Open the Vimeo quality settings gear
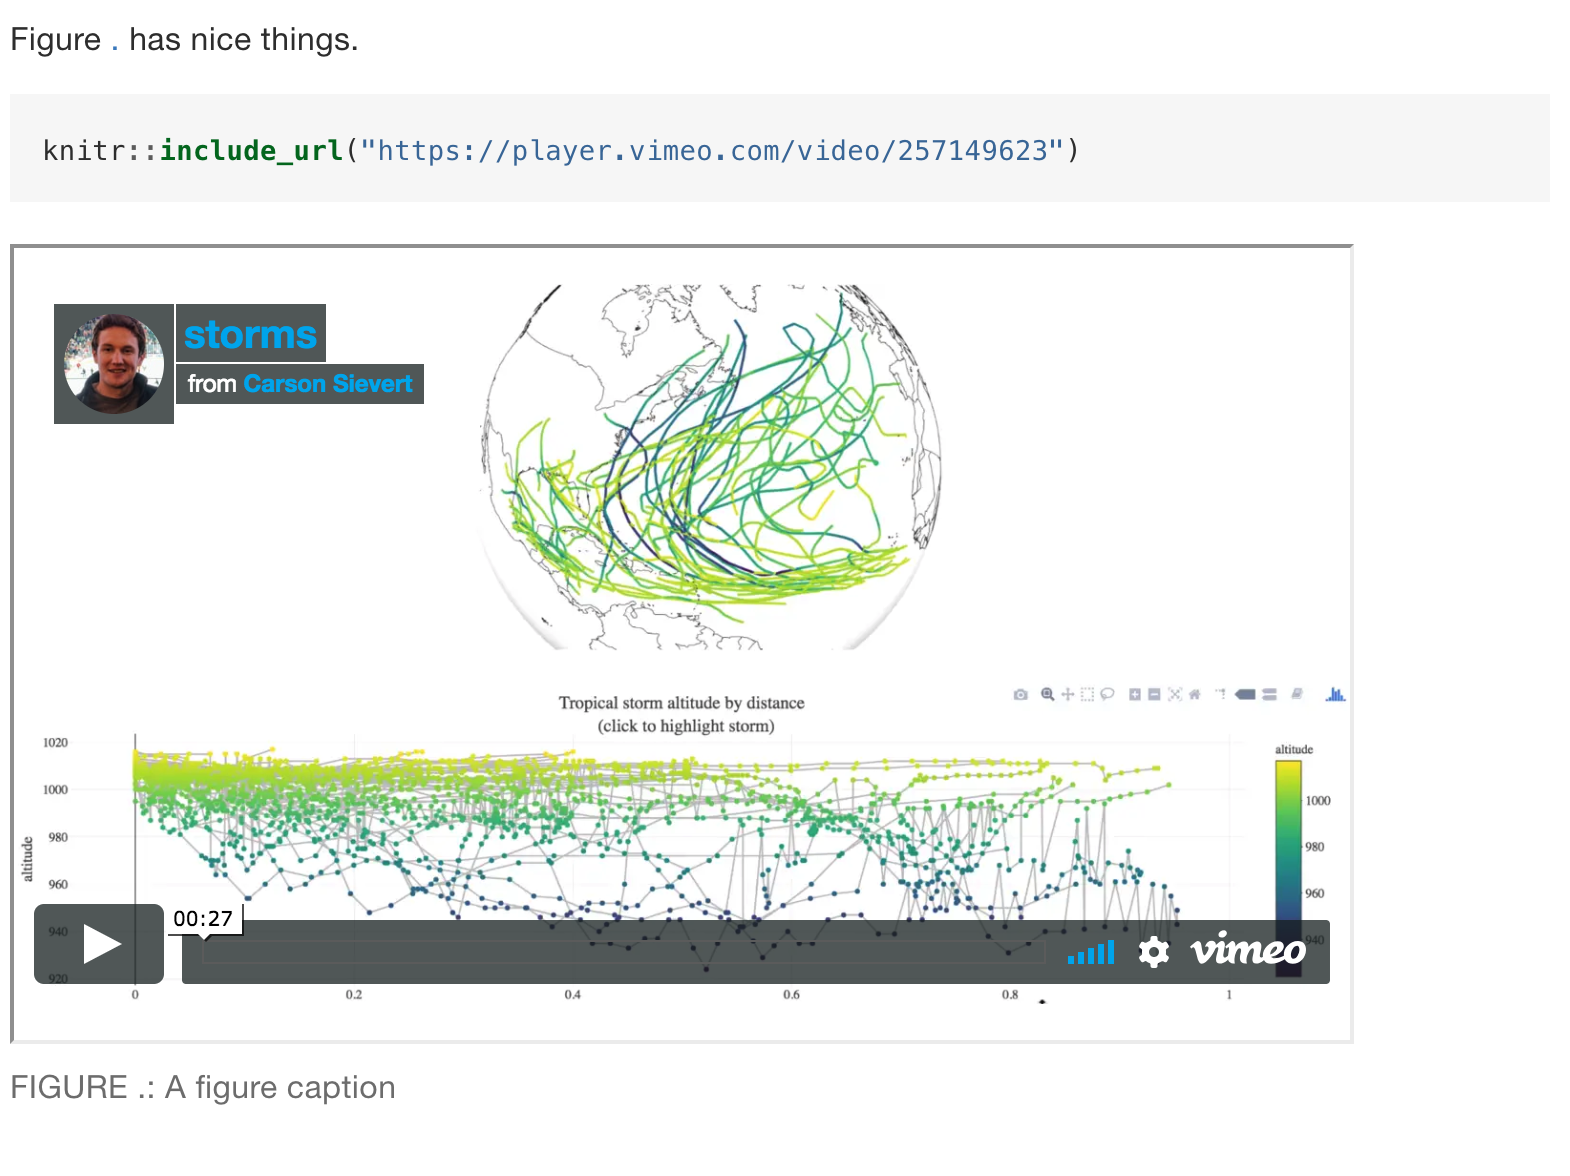The height and width of the screenshot is (1176, 1570). coord(1153,951)
